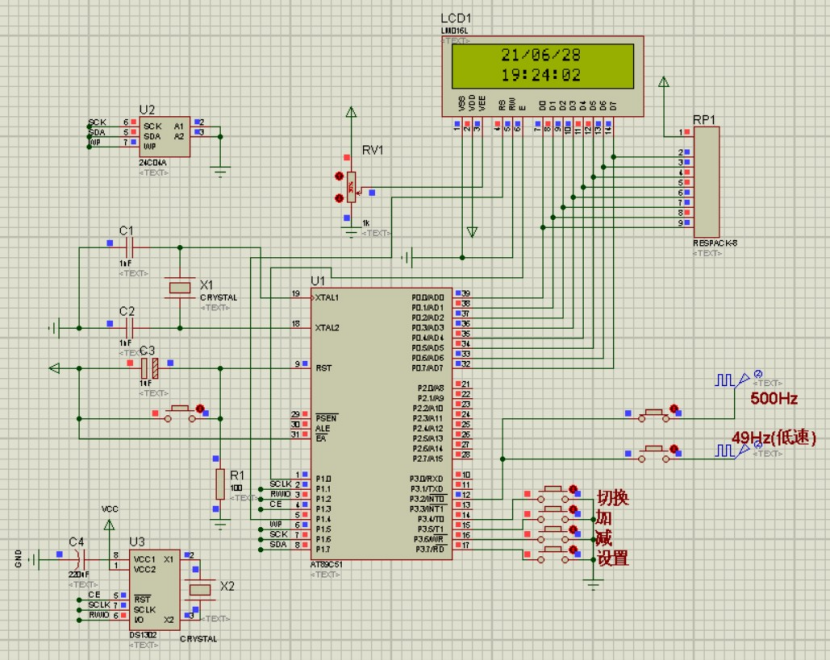Select the U2 24C04A EEPROM chip
Image resolution: width=830 pixels, height=661 pixels.
[x=164, y=137]
